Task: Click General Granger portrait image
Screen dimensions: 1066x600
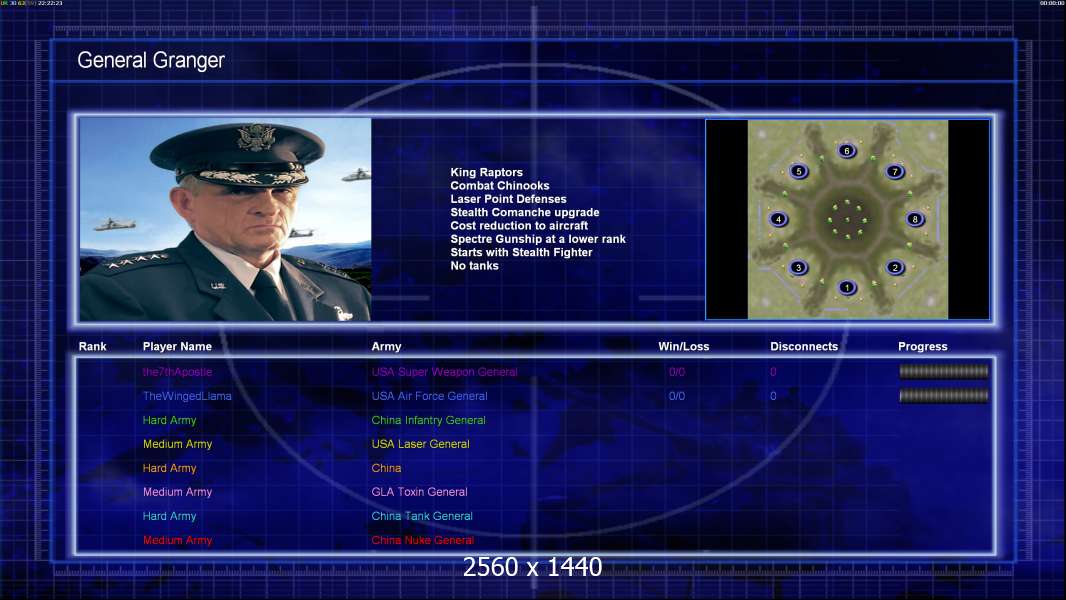Action: (225, 219)
